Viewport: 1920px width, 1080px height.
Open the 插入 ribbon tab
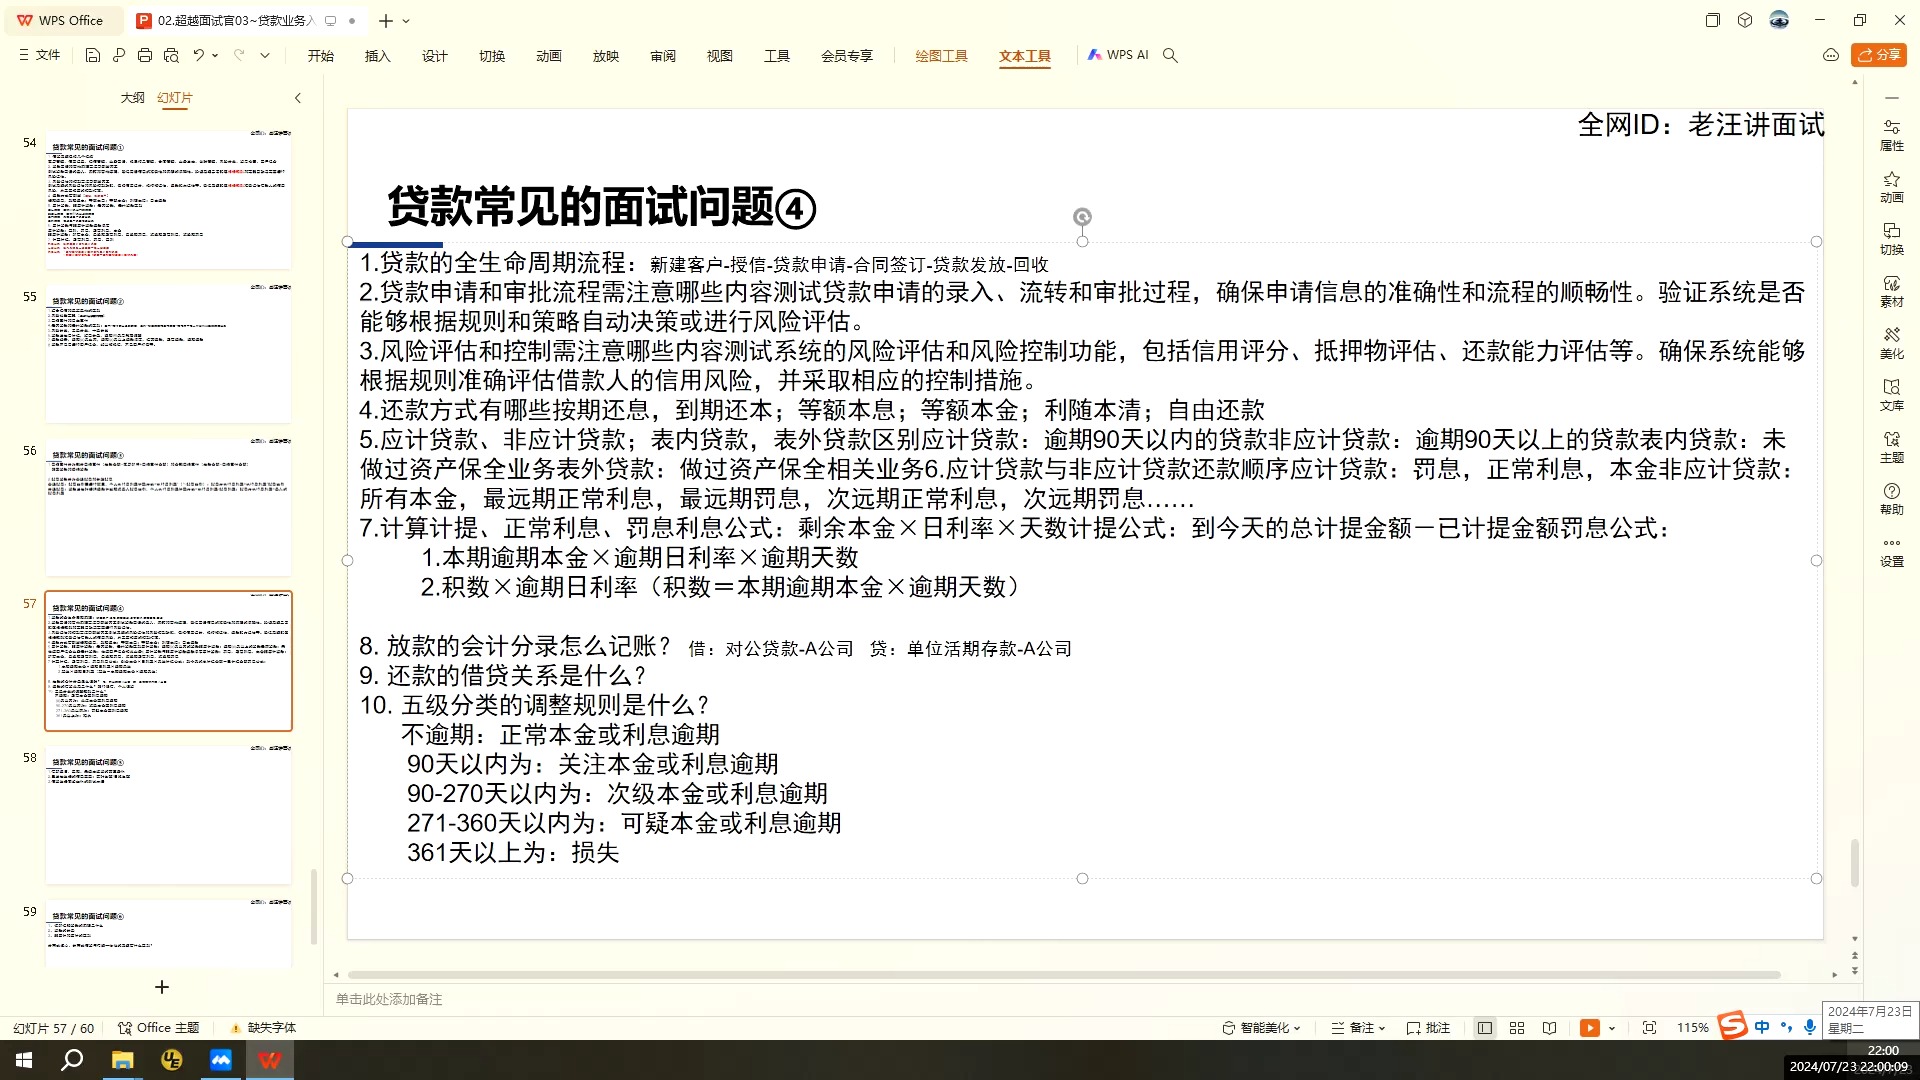(x=378, y=56)
